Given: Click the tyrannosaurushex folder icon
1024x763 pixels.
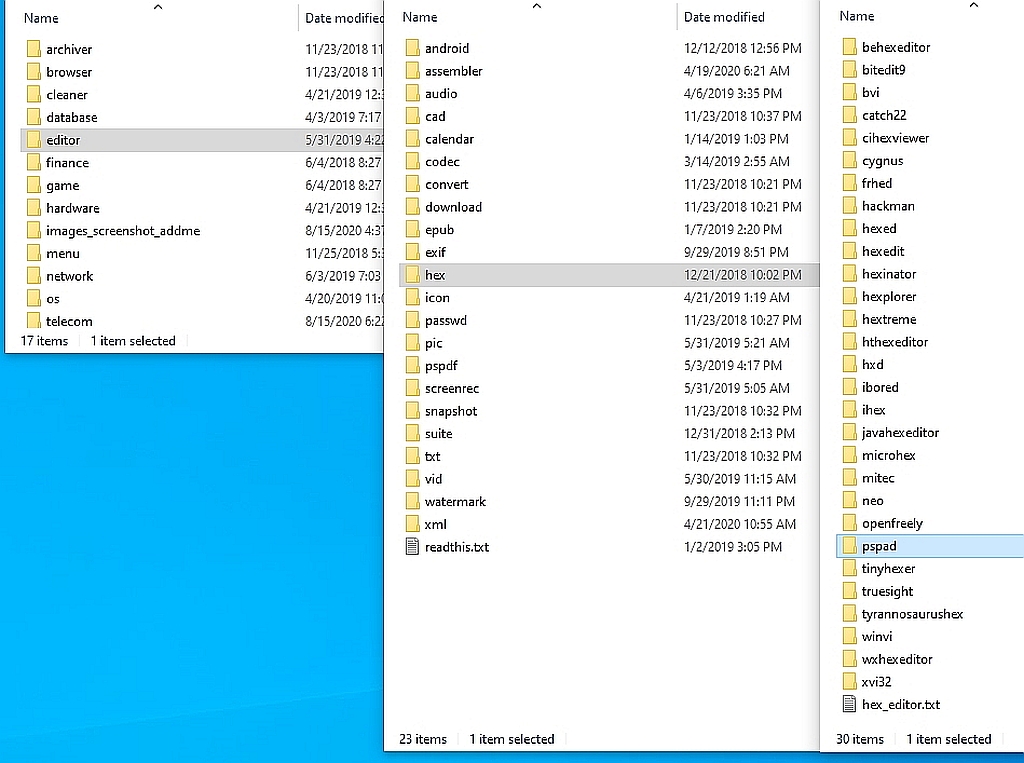Looking at the screenshot, I should (x=849, y=614).
